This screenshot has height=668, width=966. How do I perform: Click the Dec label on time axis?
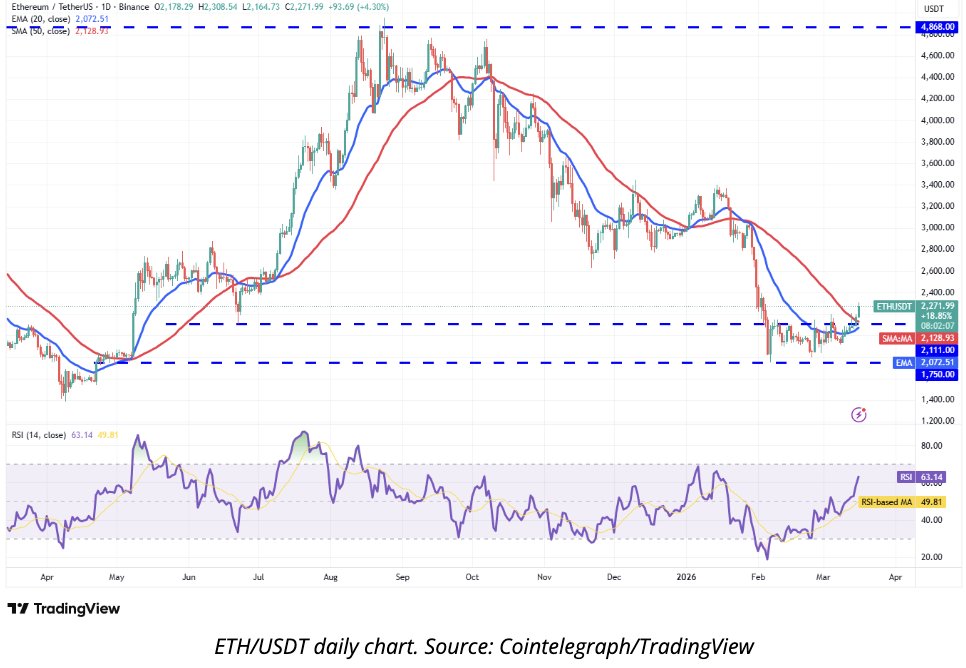point(614,577)
